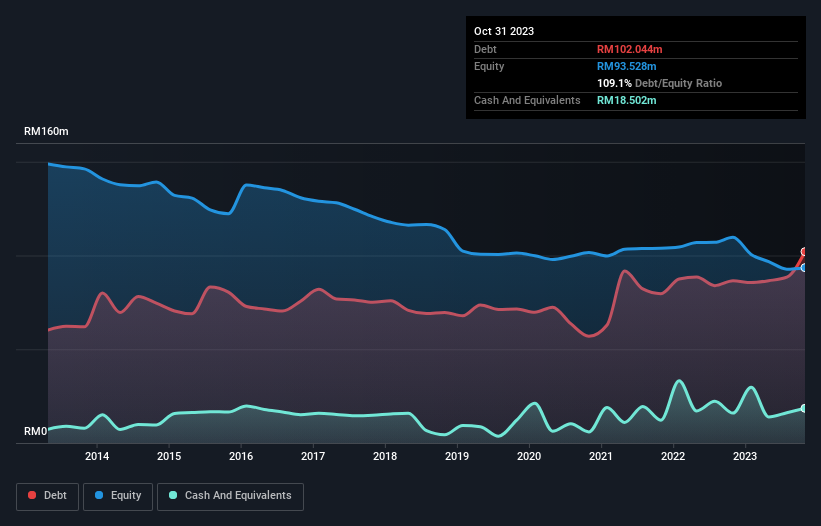Viewport: 821px width, 526px height.
Task: Click the blue Equity end-point marker
Action: [804, 267]
